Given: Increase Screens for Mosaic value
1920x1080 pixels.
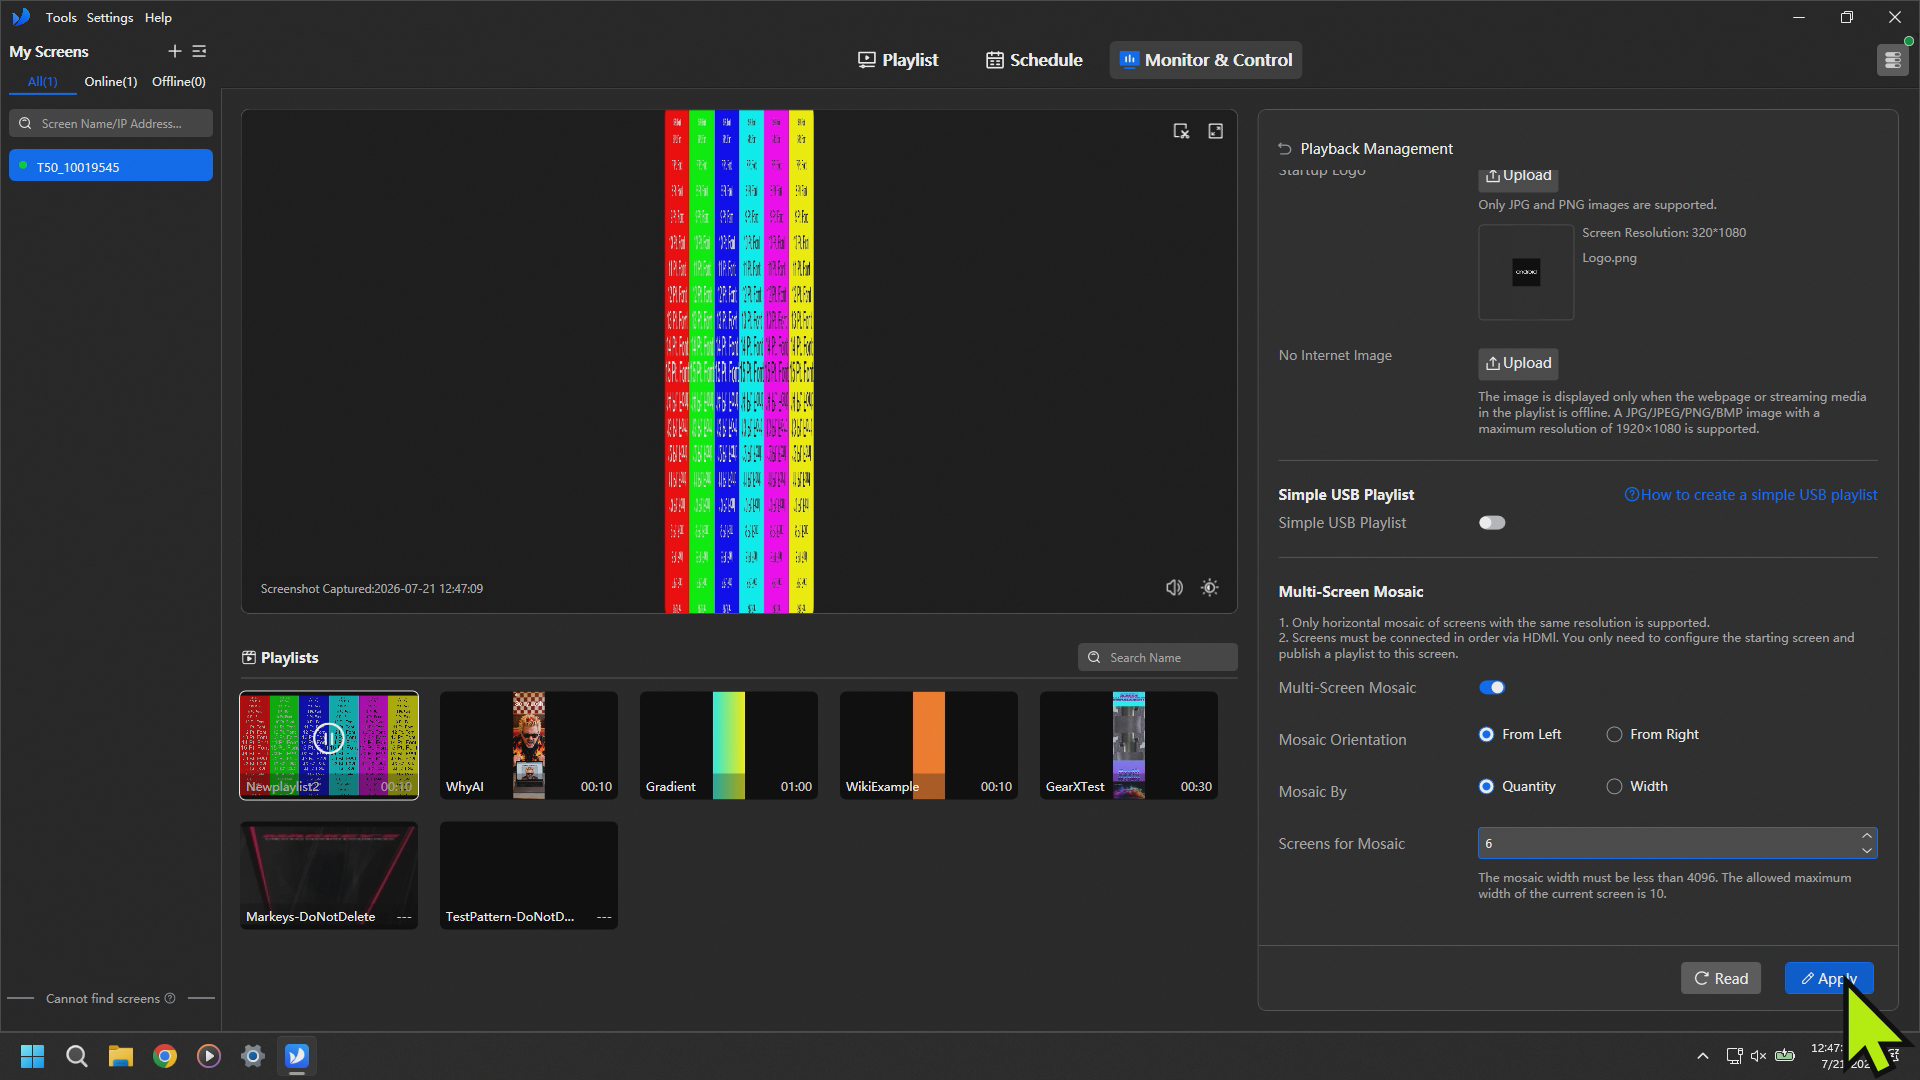Looking at the screenshot, I should [x=1866, y=836].
